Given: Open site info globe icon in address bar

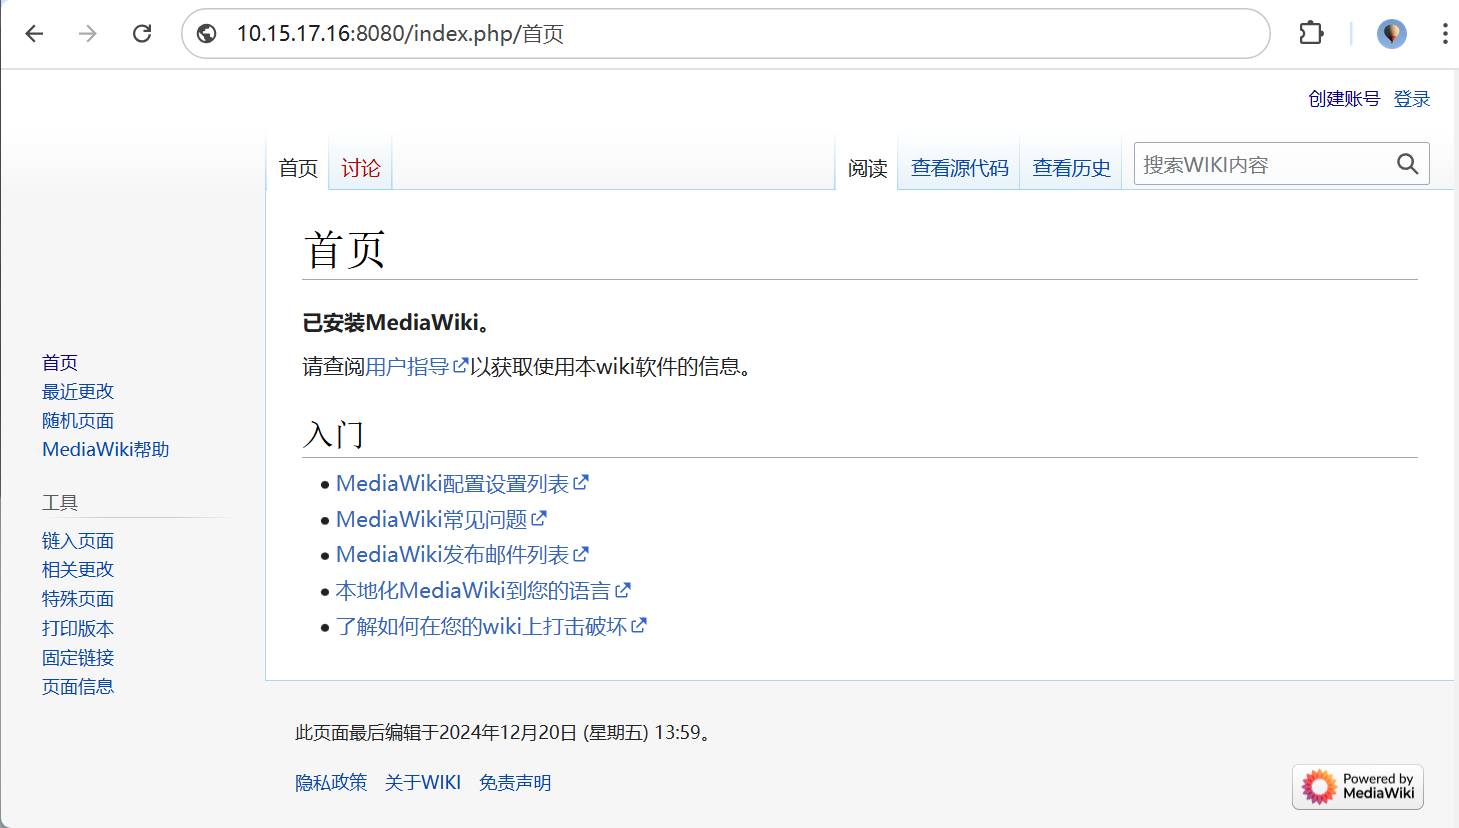Looking at the screenshot, I should 207,34.
